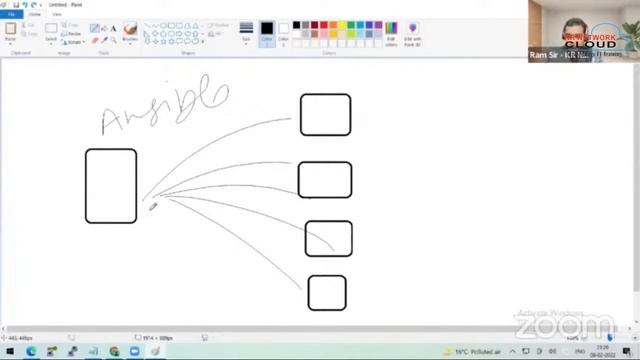Open the File menu tab
The image size is (640, 360).
point(11,14)
